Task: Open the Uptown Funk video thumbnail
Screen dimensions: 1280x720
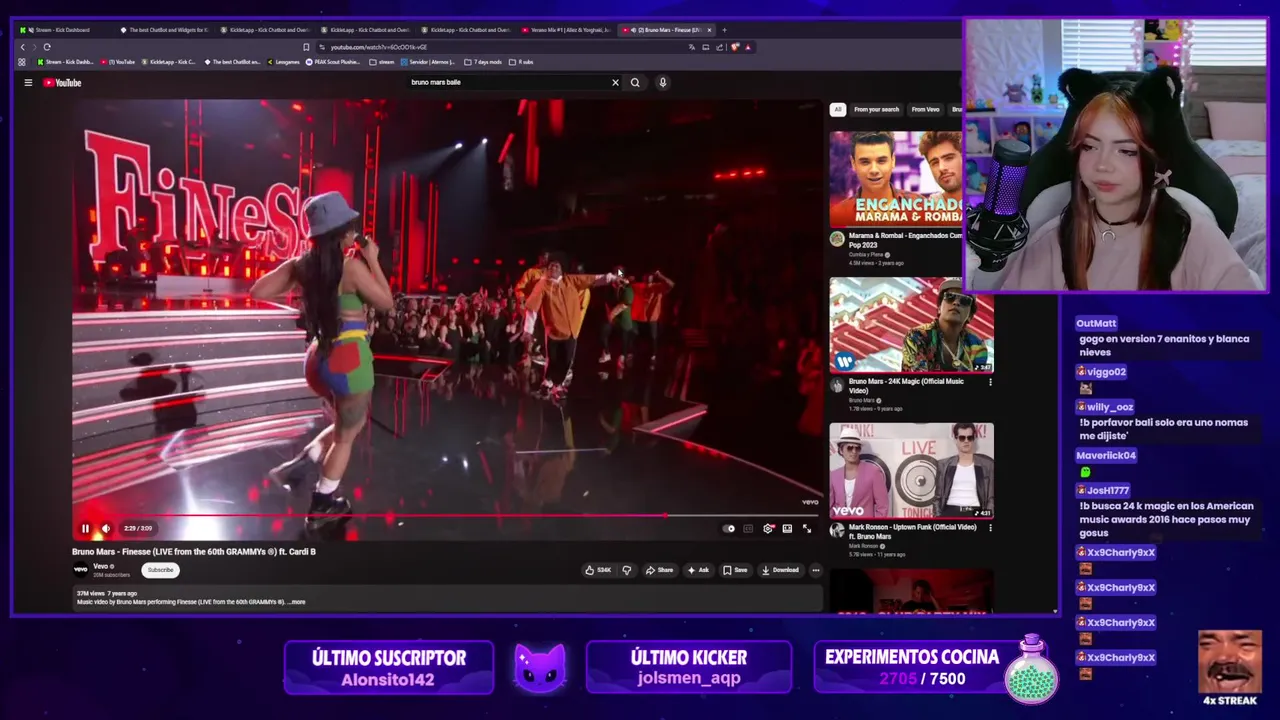Action: click(x=911, y=470)
